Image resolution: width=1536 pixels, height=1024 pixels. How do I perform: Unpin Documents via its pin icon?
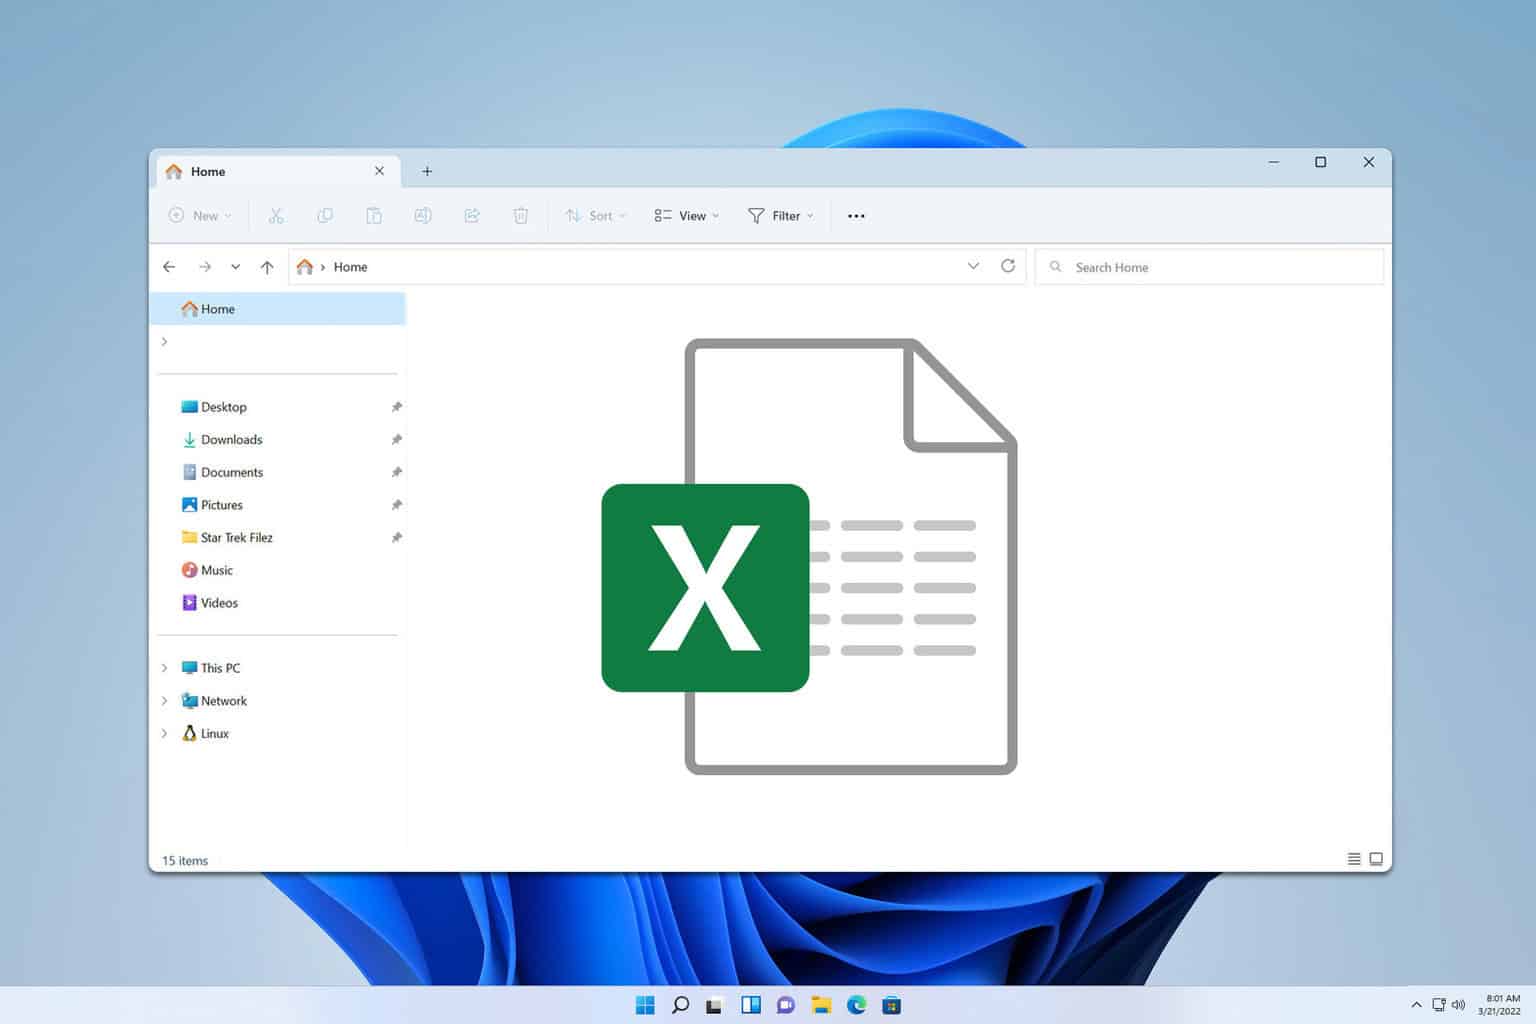[396, 472]
